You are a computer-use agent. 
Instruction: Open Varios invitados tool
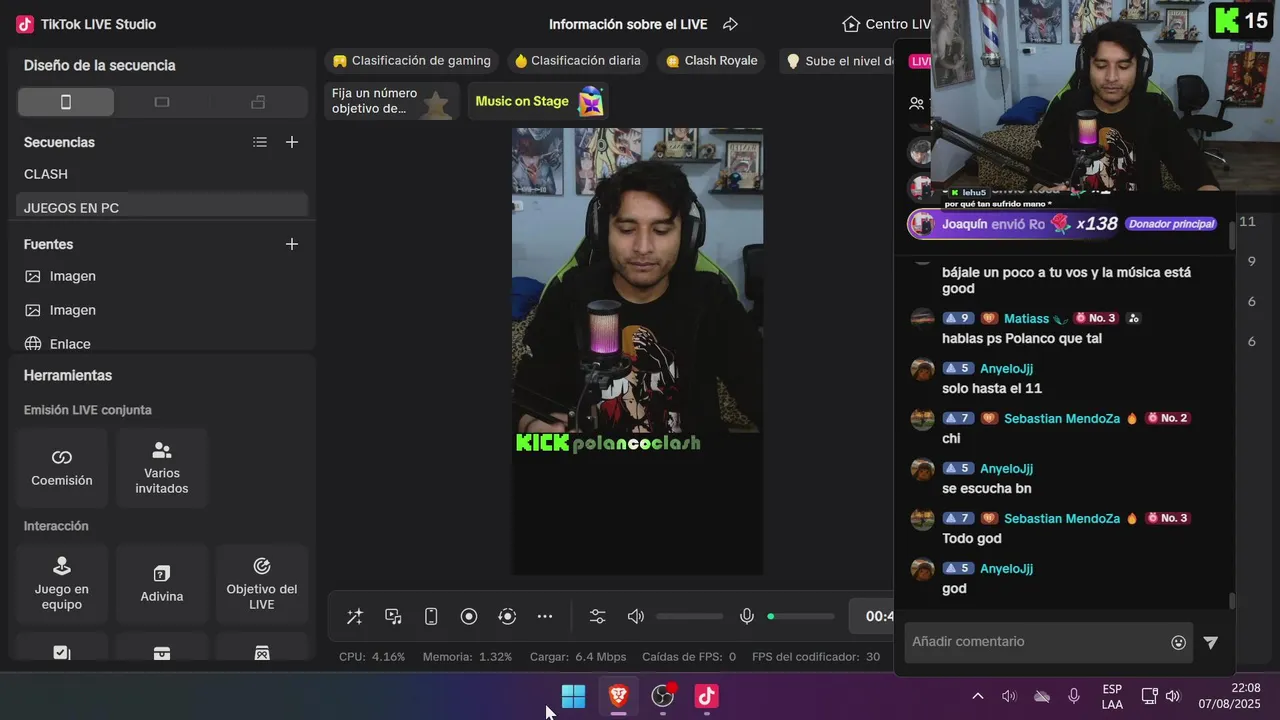click(x=162, y=467)
